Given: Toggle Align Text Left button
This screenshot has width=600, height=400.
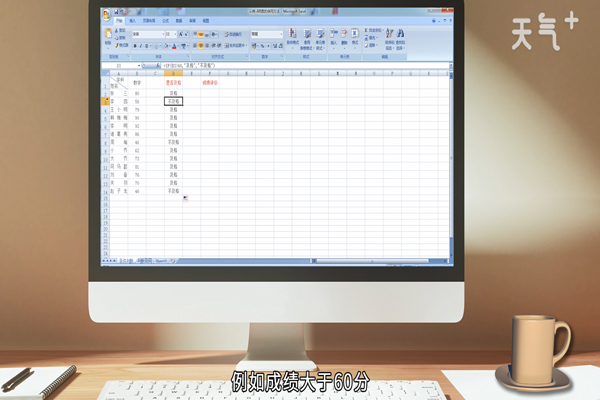Looking at the screenshot, I should click(x=195, y=46).
